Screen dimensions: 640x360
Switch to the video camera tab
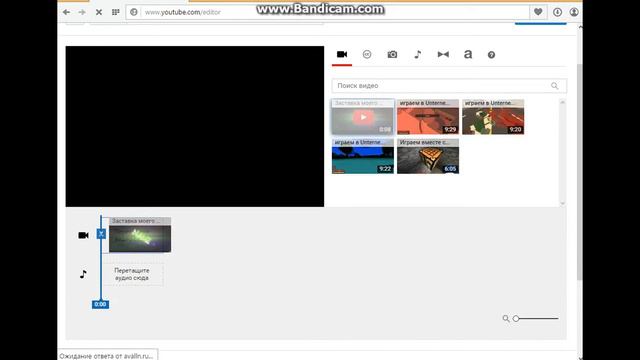pos(342,54)
